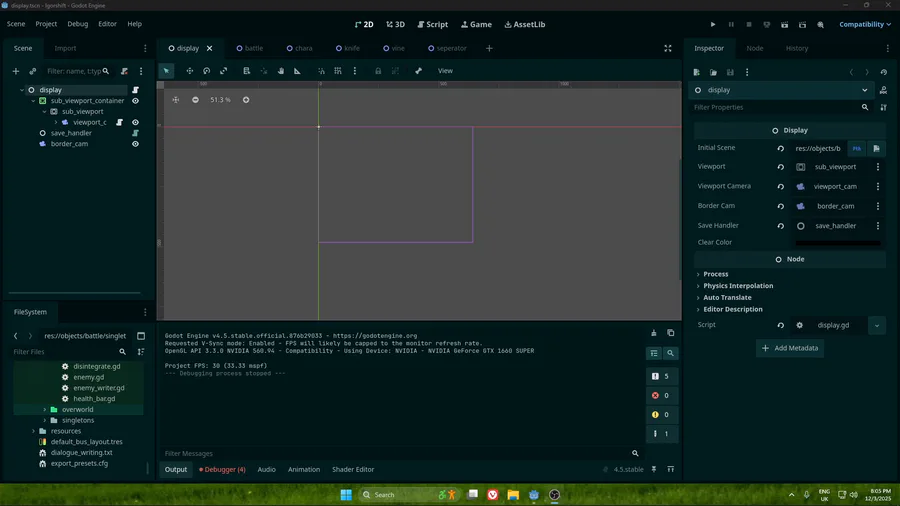Click the Add Metadata button

click(x=790, y=348)
